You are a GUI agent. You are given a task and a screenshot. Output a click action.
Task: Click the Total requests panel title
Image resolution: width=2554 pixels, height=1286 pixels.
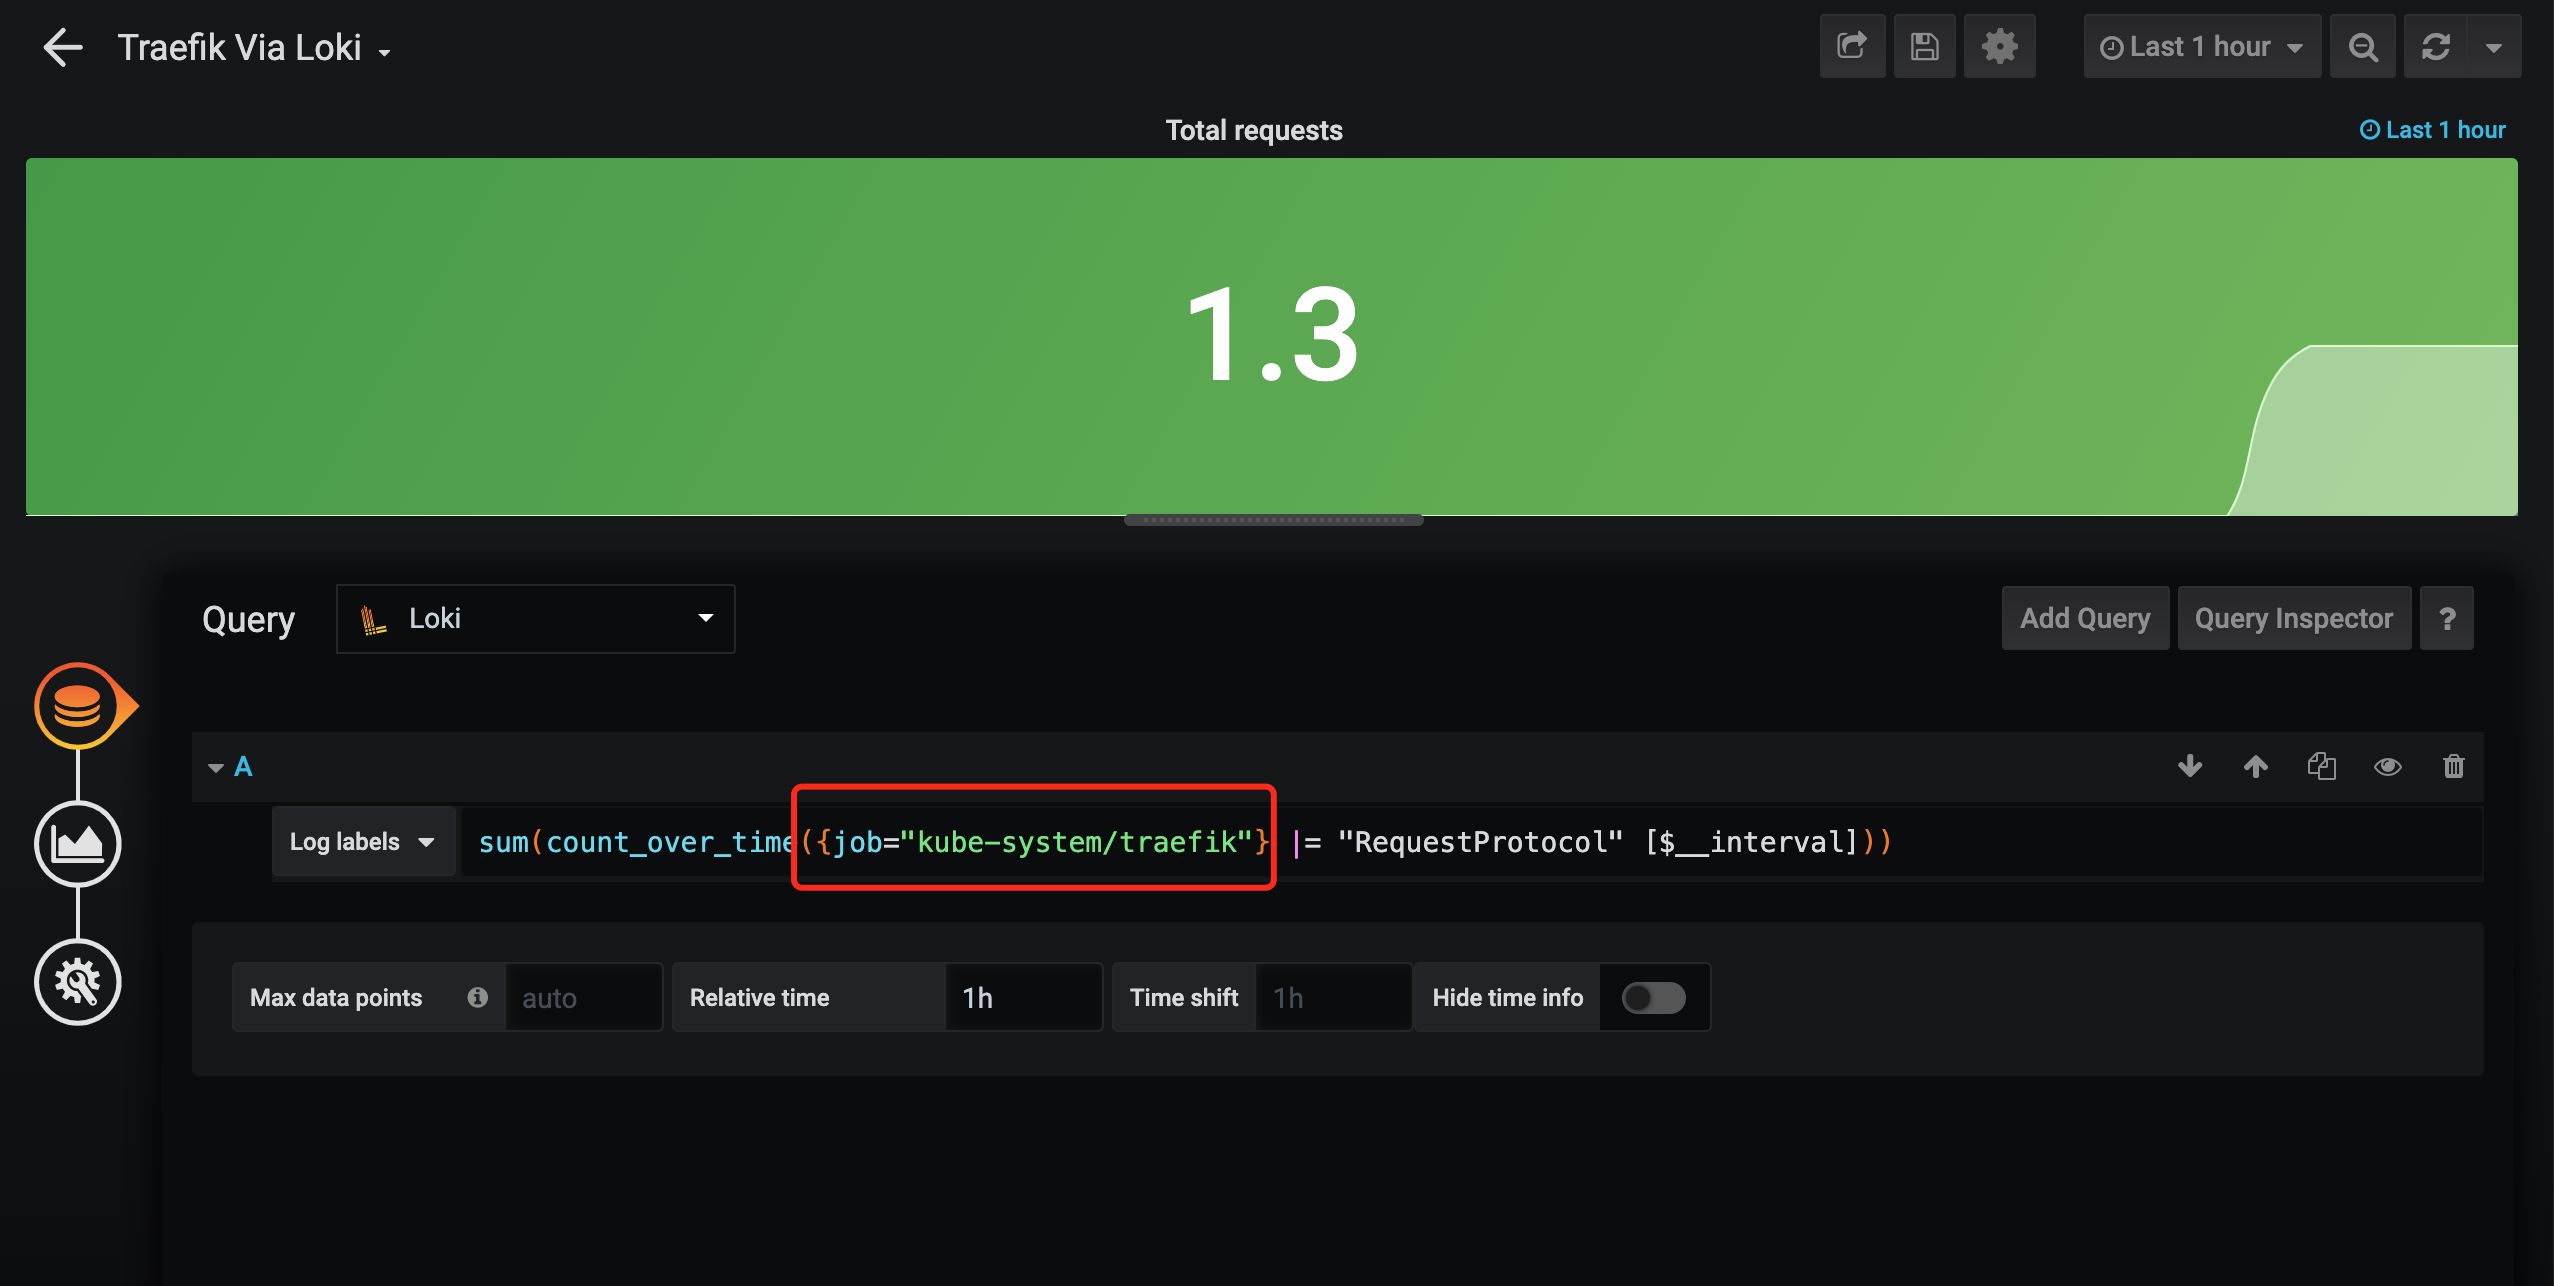tap(1254, 130)
